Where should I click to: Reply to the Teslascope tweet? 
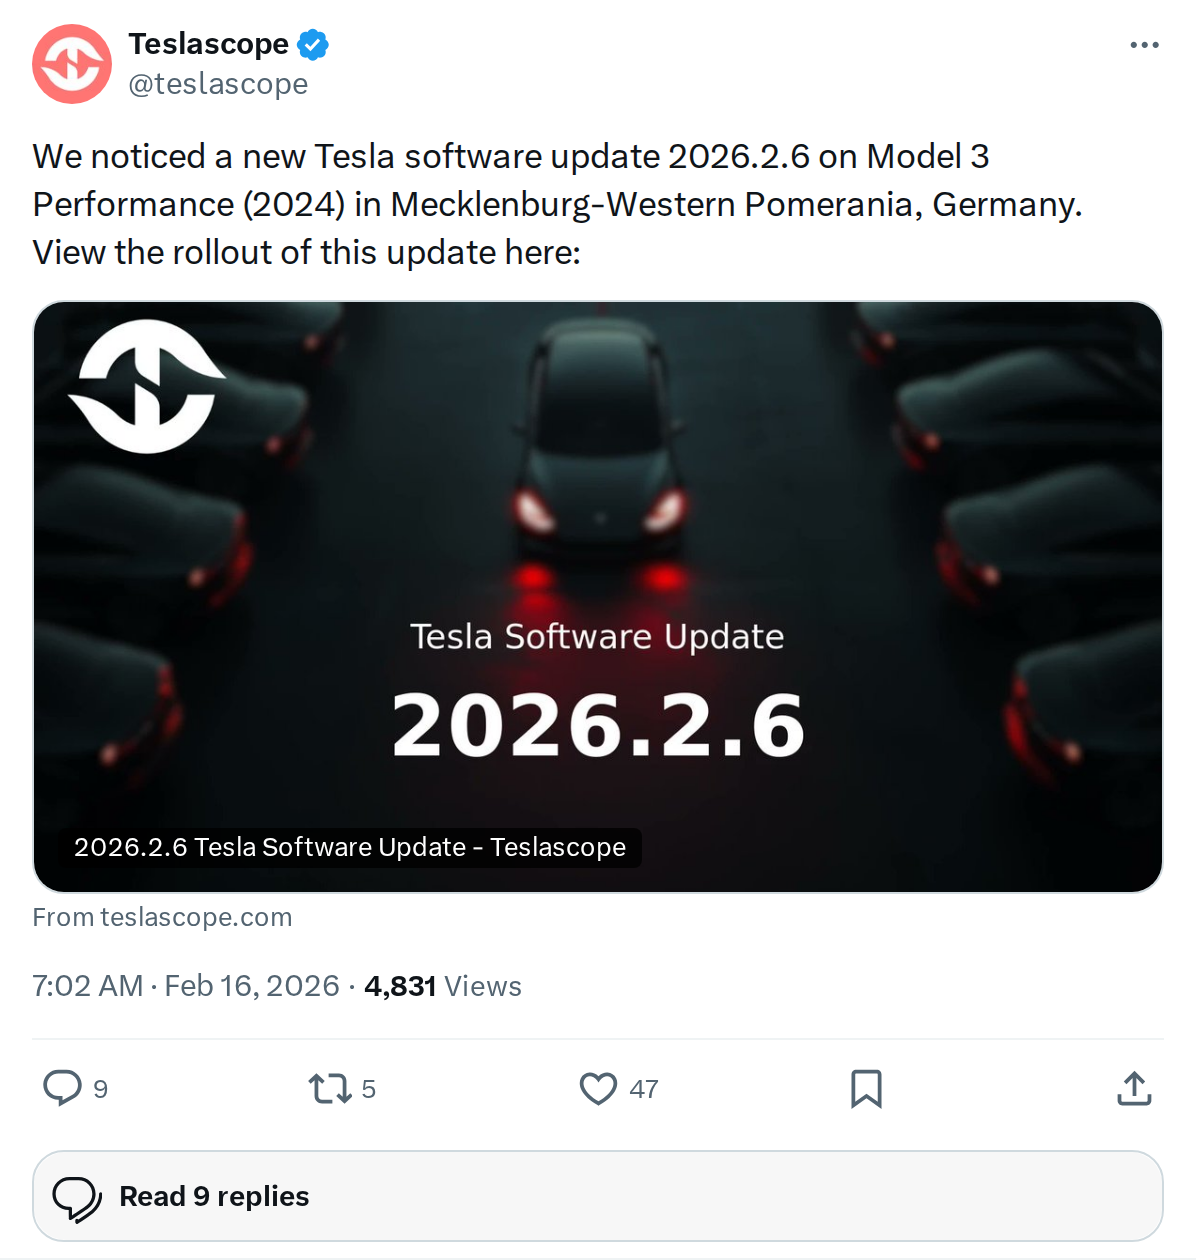click(62, 1089)
